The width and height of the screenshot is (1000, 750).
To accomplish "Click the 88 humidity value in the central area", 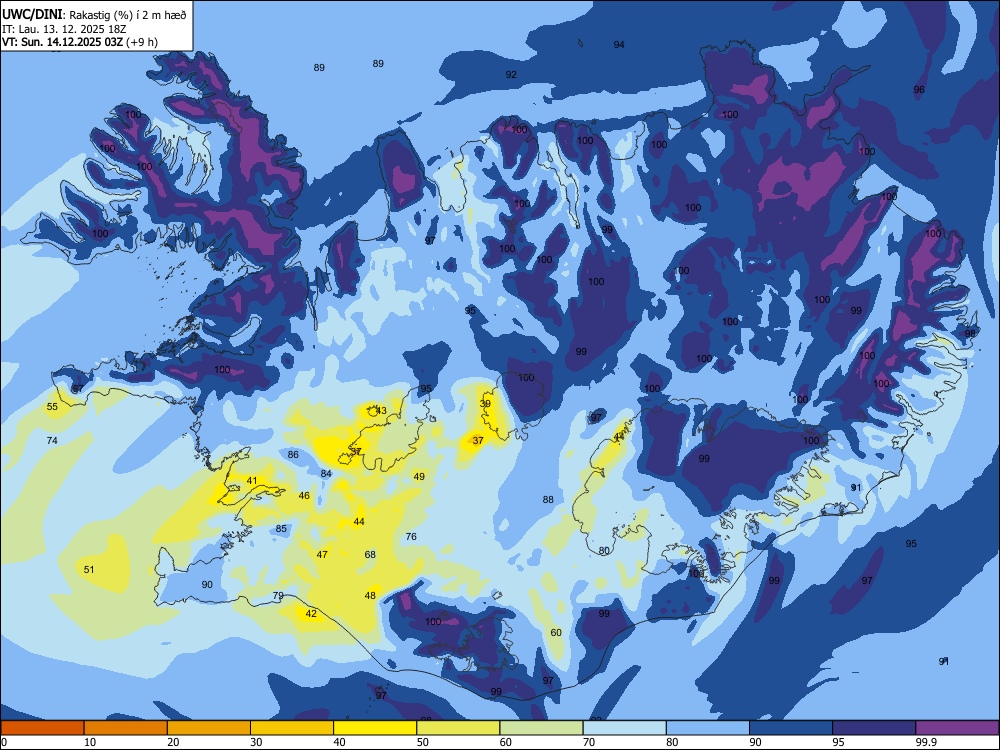I will 548,500.
